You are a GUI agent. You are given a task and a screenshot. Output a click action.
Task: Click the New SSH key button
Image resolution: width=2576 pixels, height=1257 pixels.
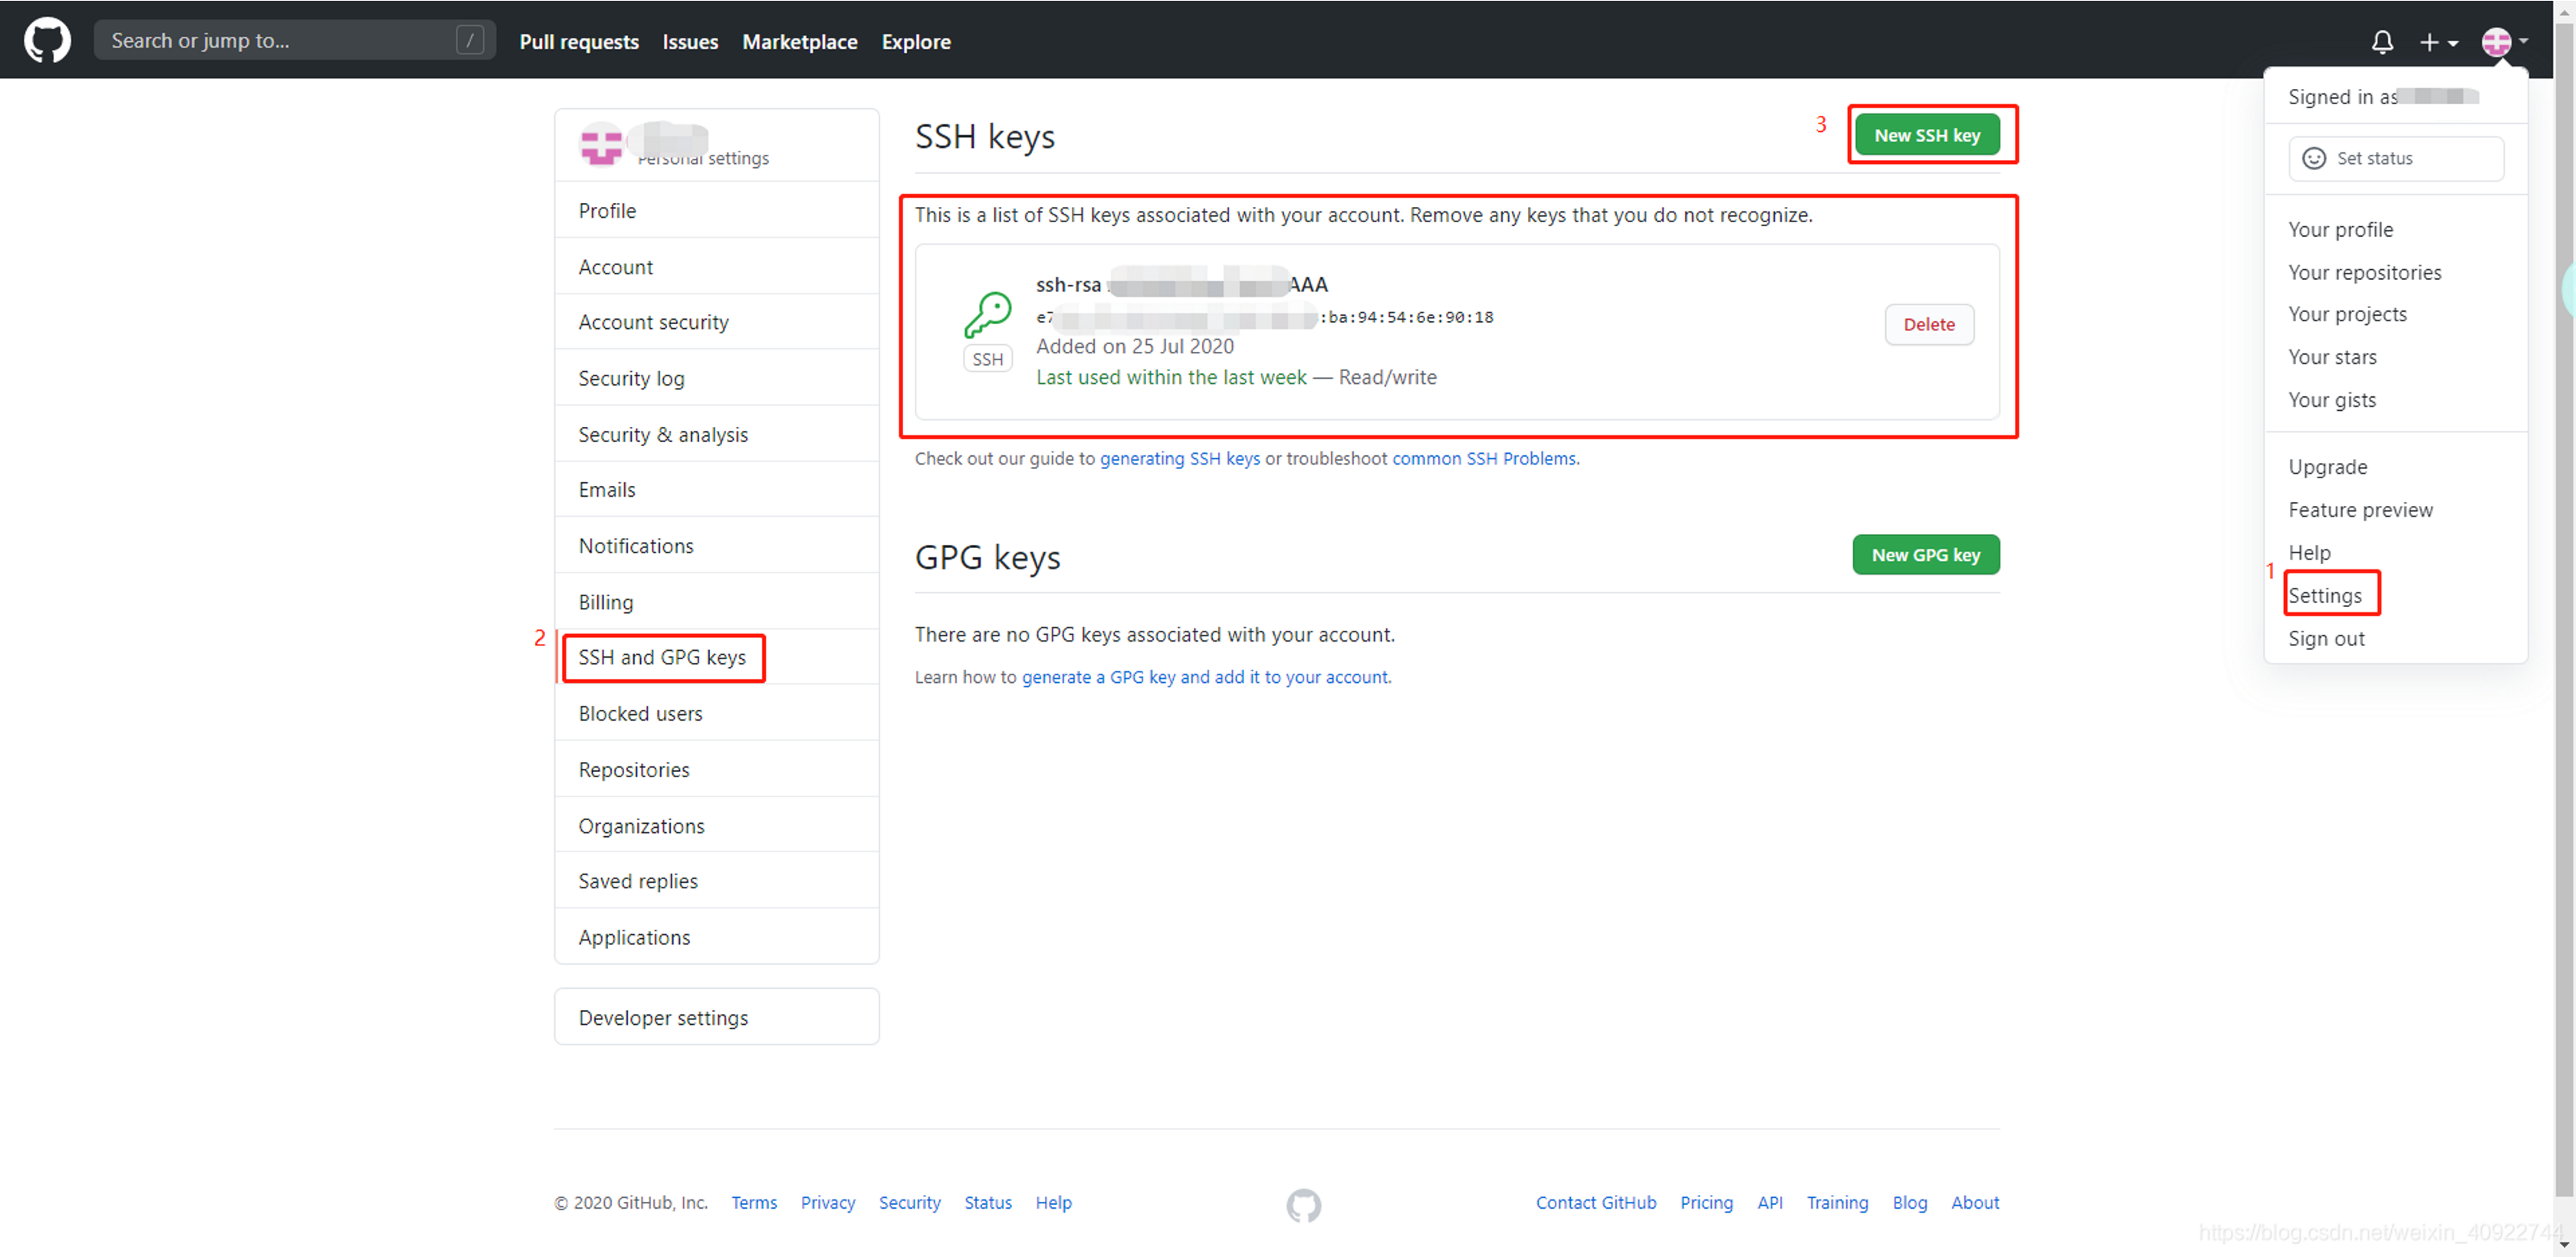[x=1929, y=134]
